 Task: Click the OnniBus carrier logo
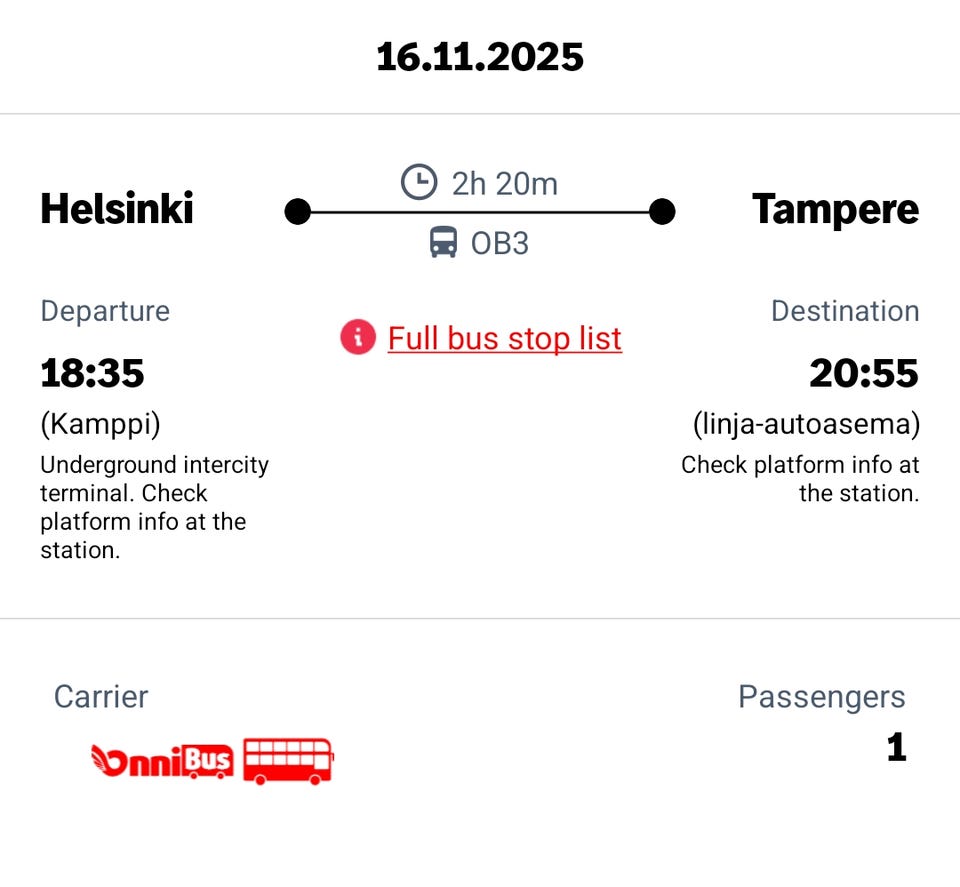[x=162, y=761]
